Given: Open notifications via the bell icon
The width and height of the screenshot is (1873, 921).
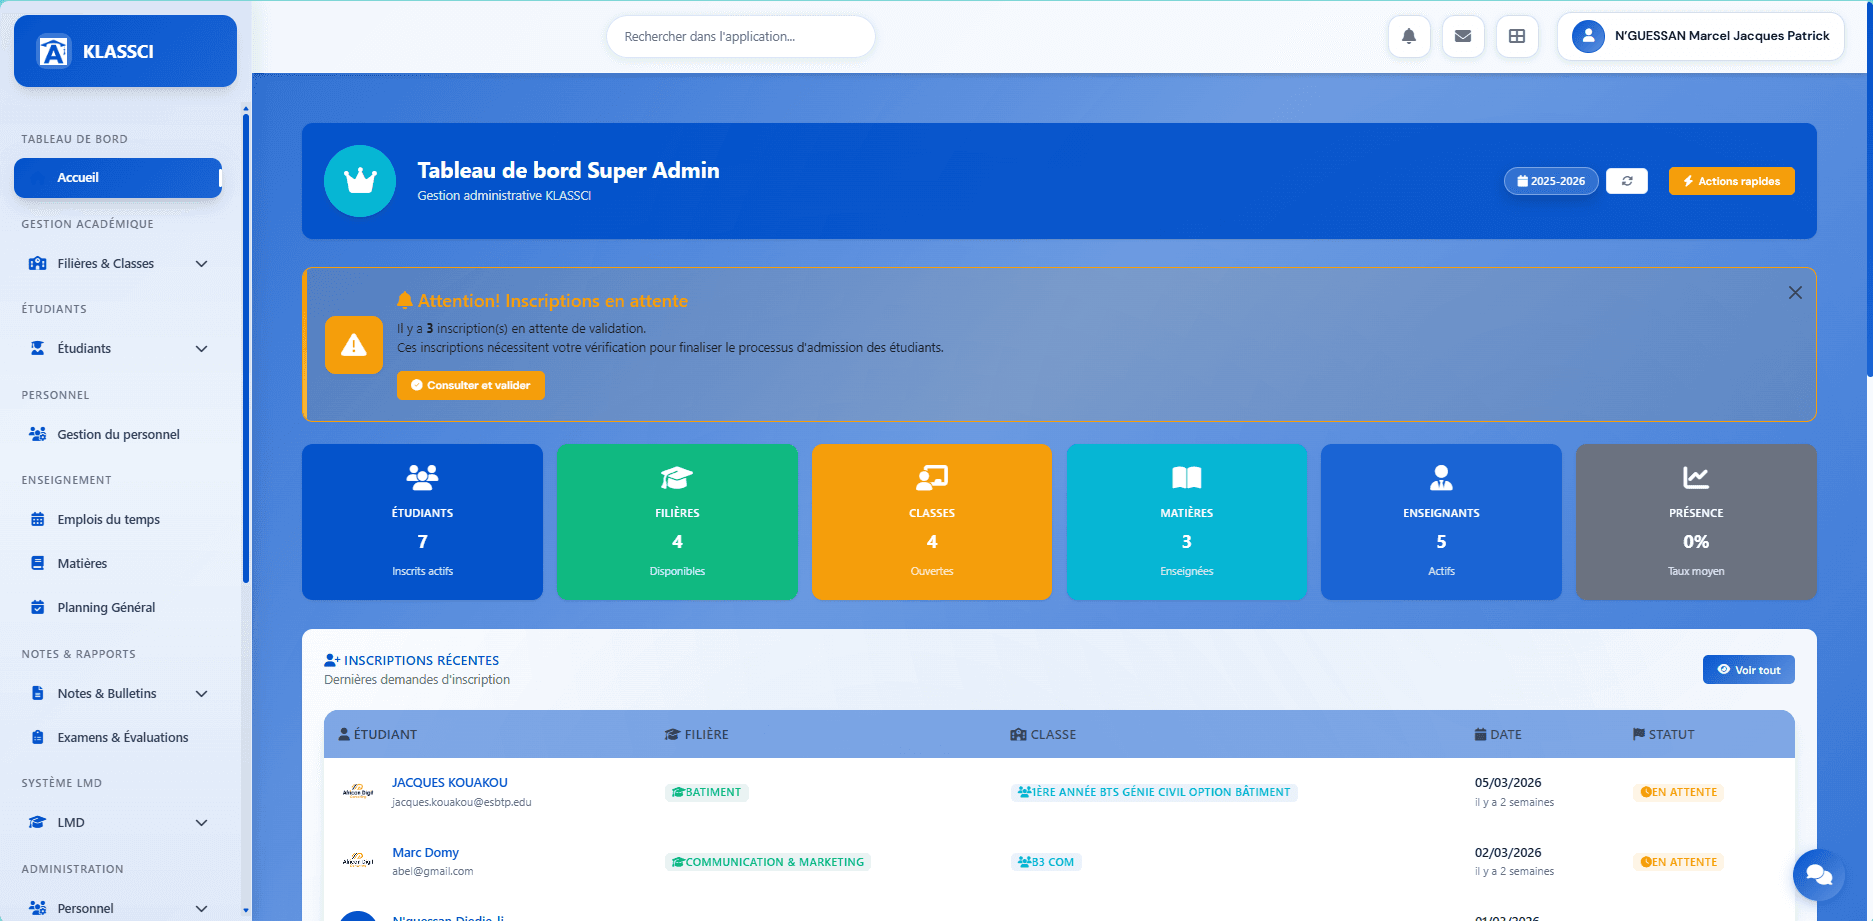Looking at the screenshot, I should click(x=1409, y=36).
